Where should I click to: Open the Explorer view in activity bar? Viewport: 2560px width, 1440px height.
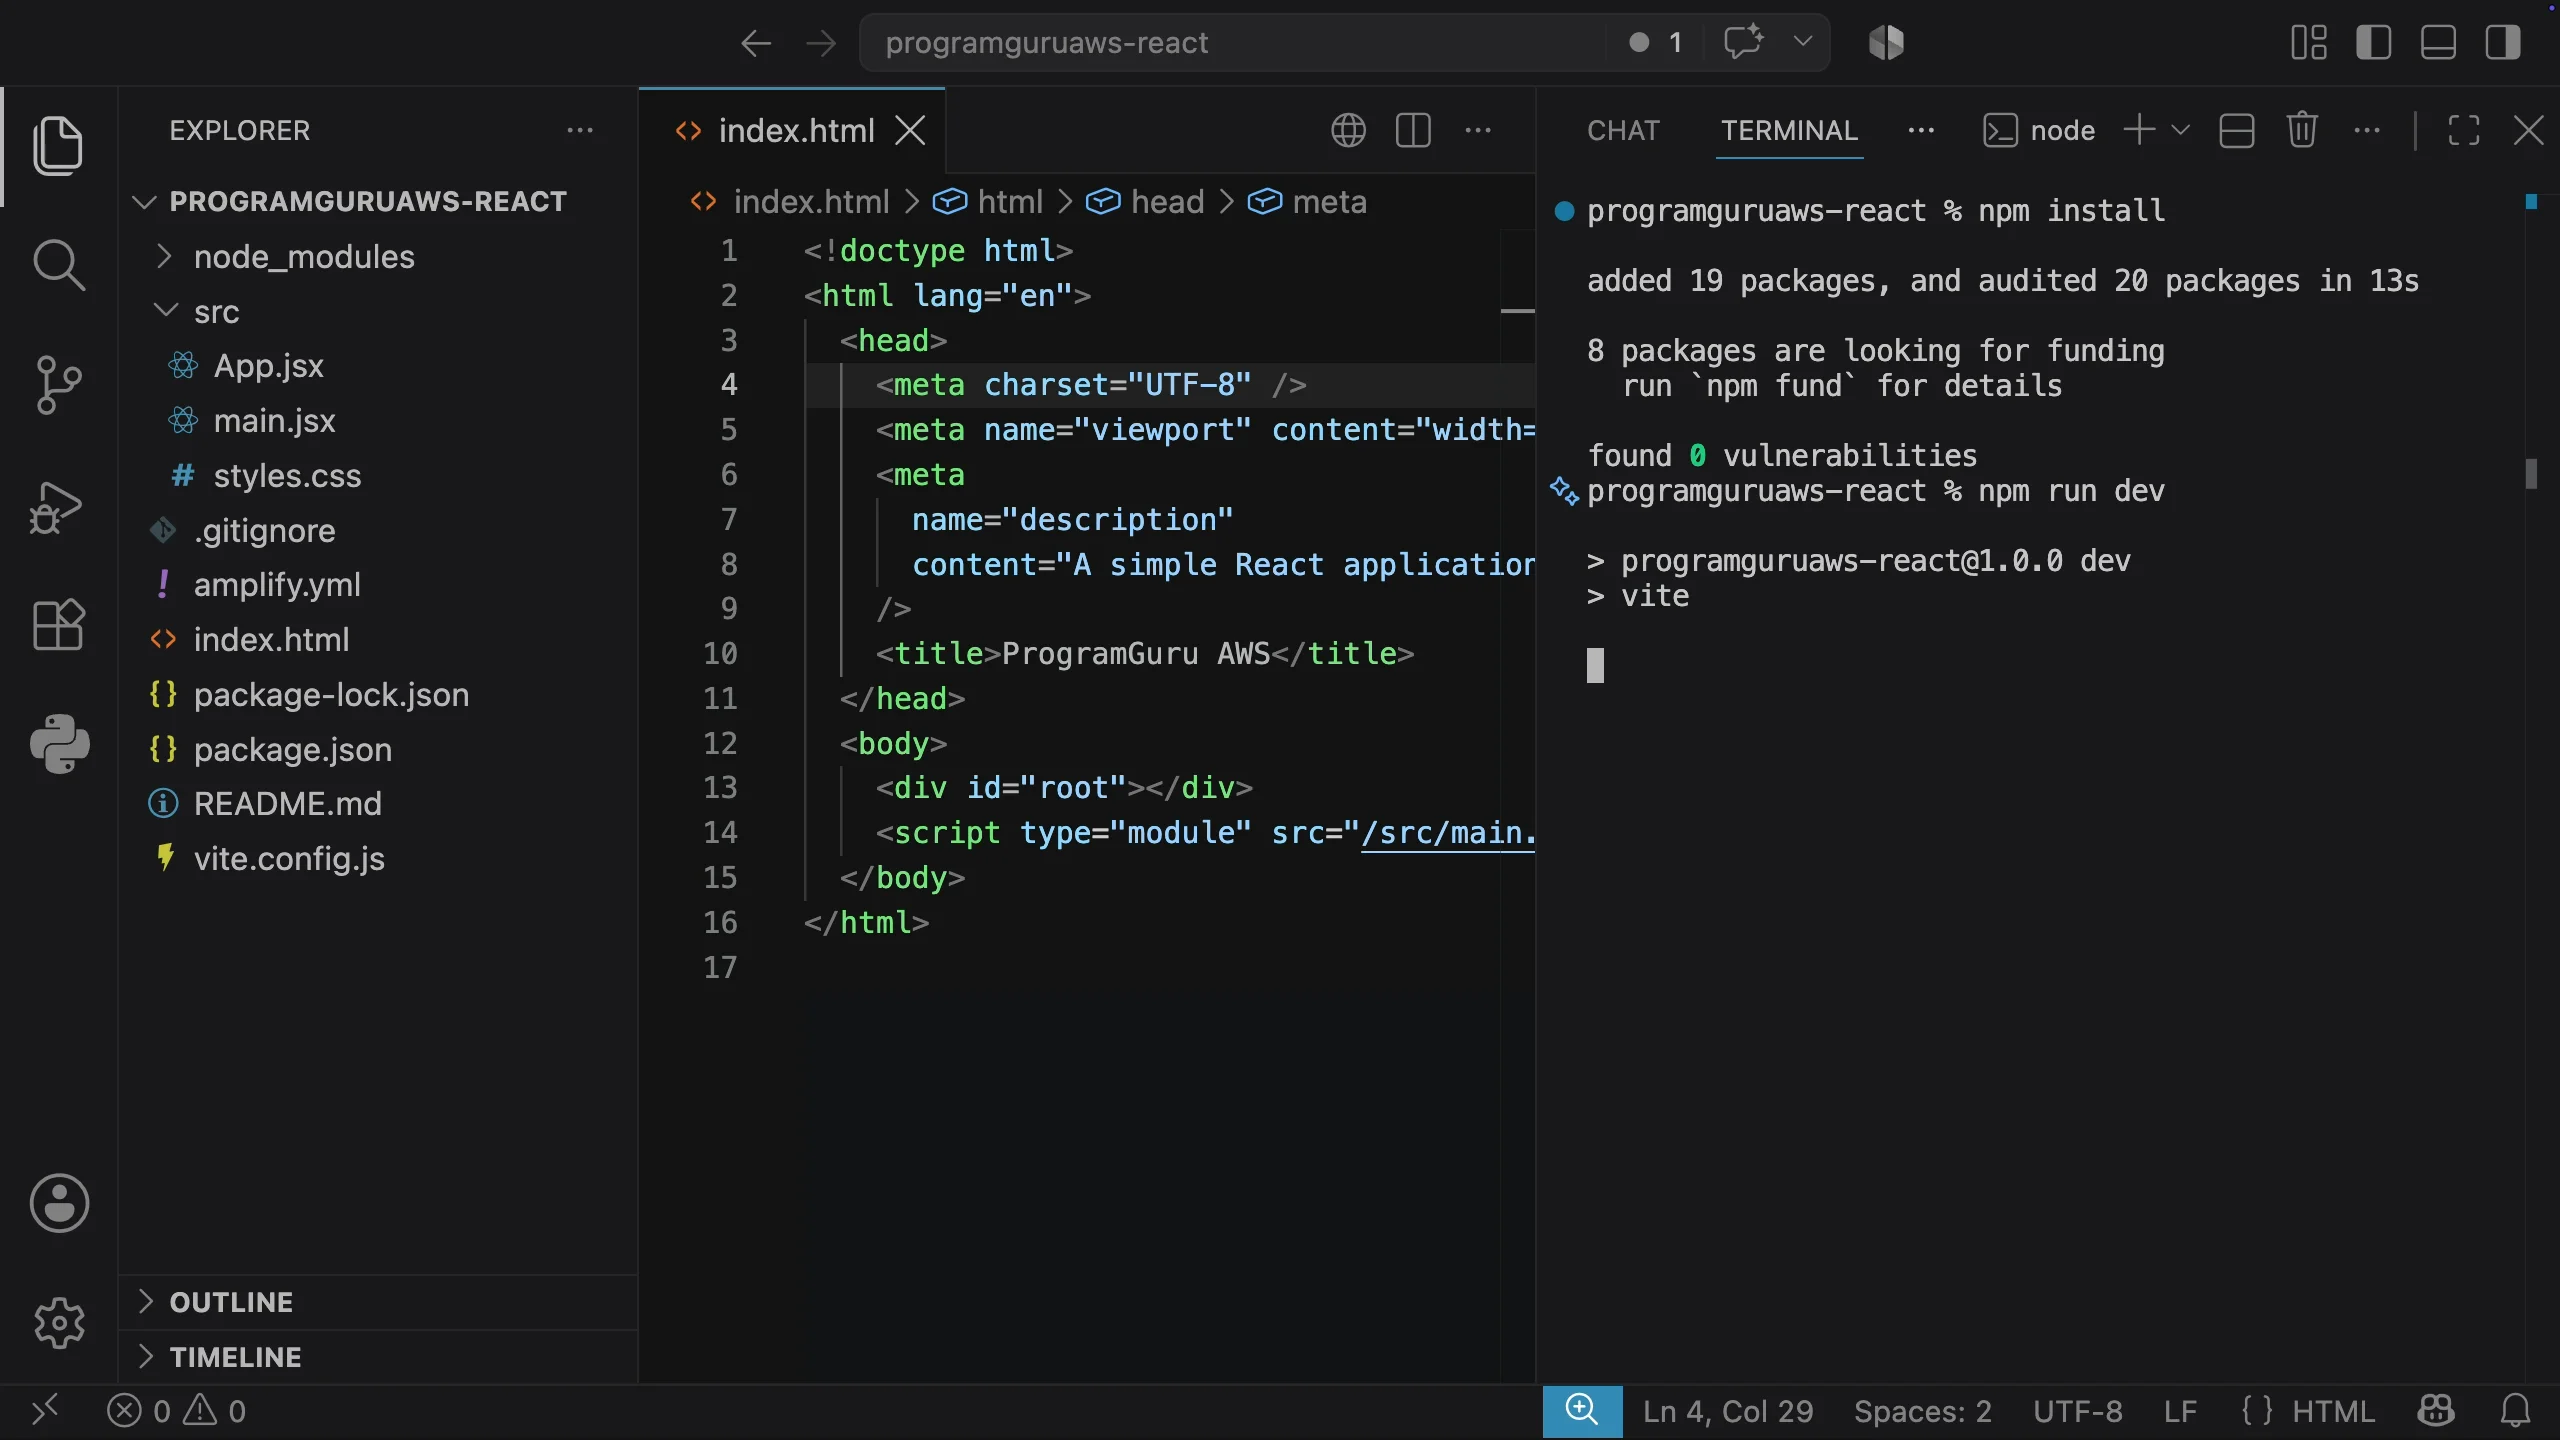click(58, 146)
